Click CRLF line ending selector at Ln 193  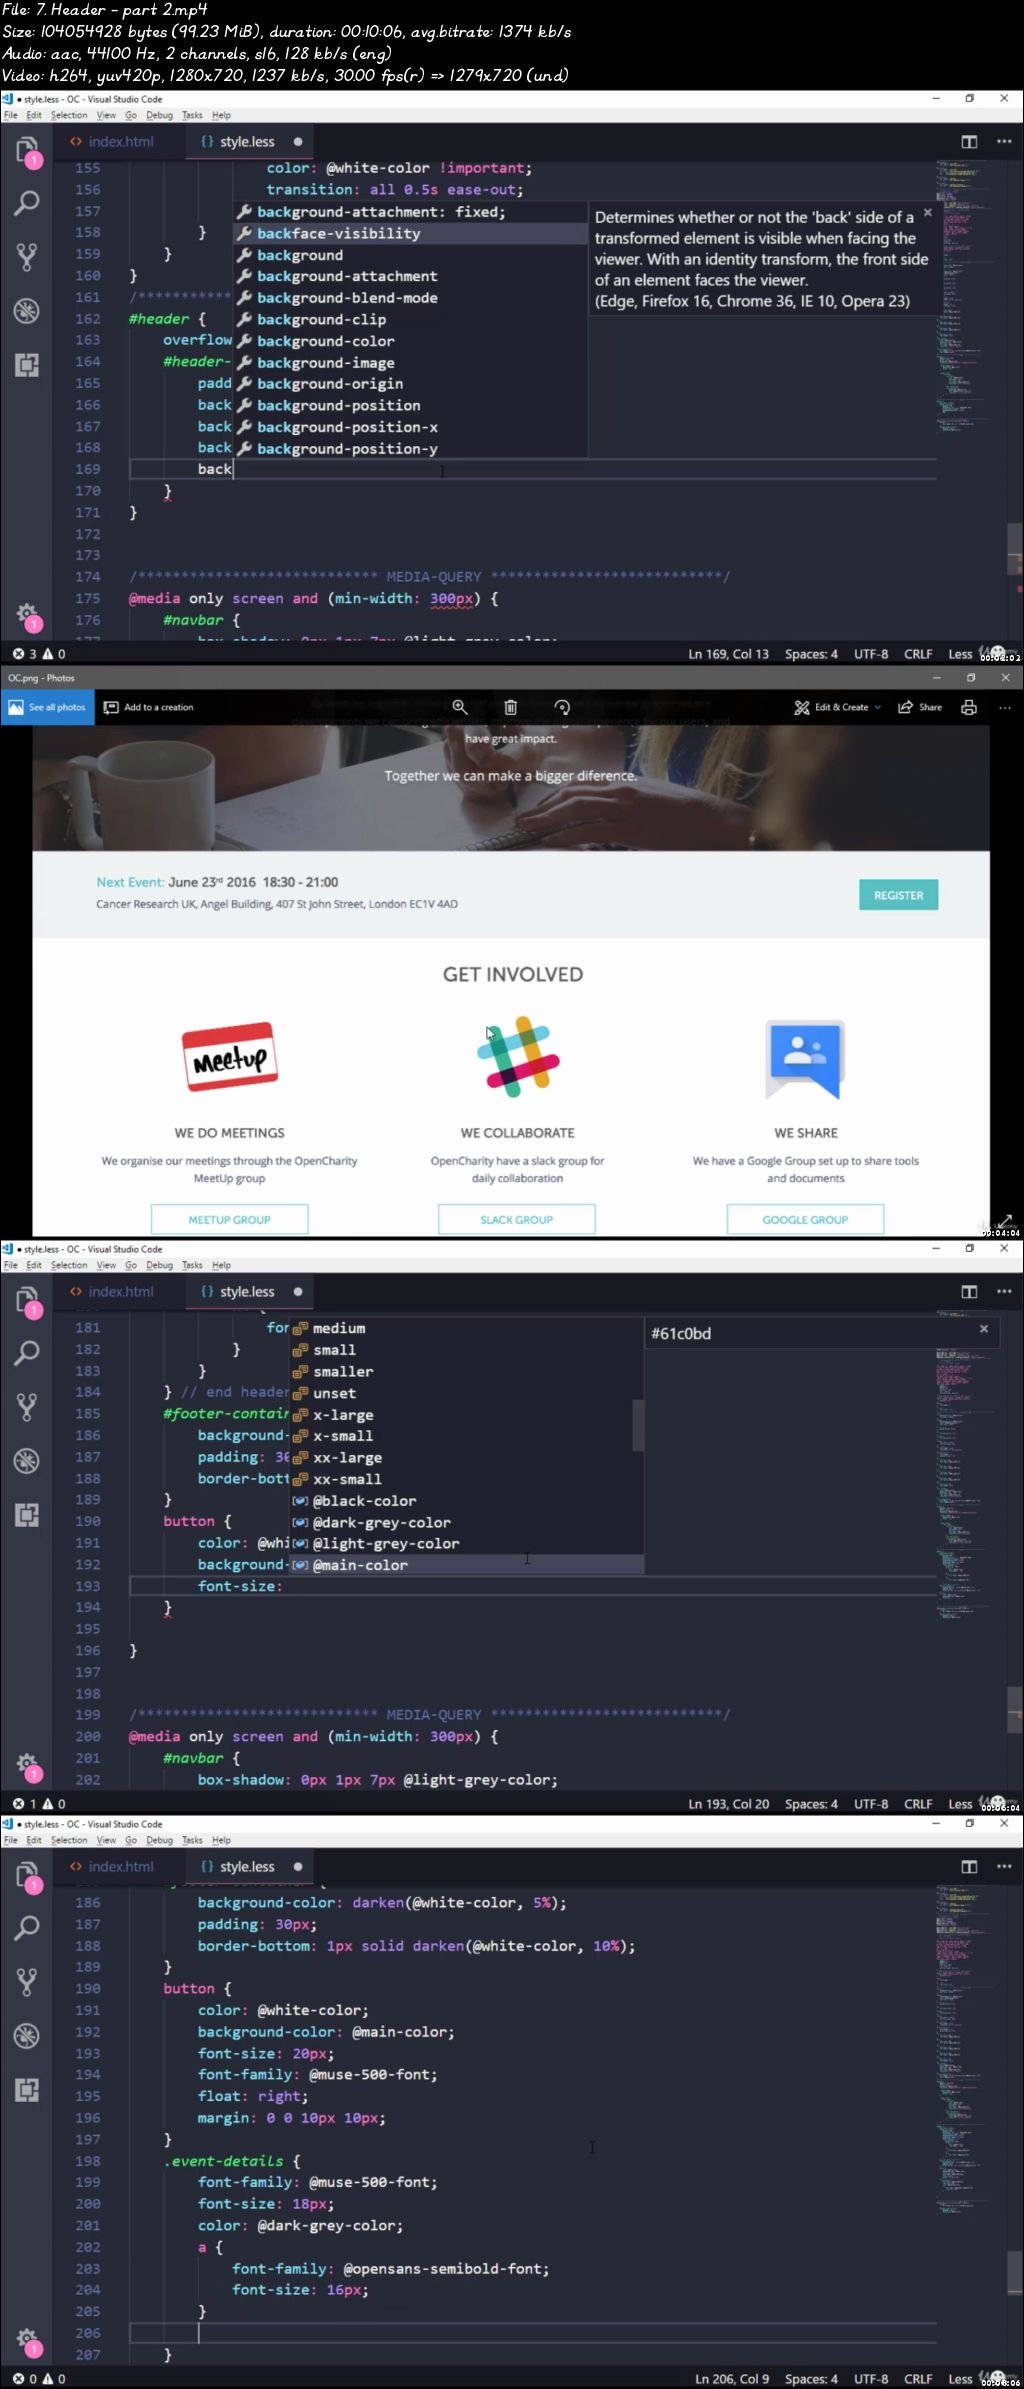(x=918, y=1804)
